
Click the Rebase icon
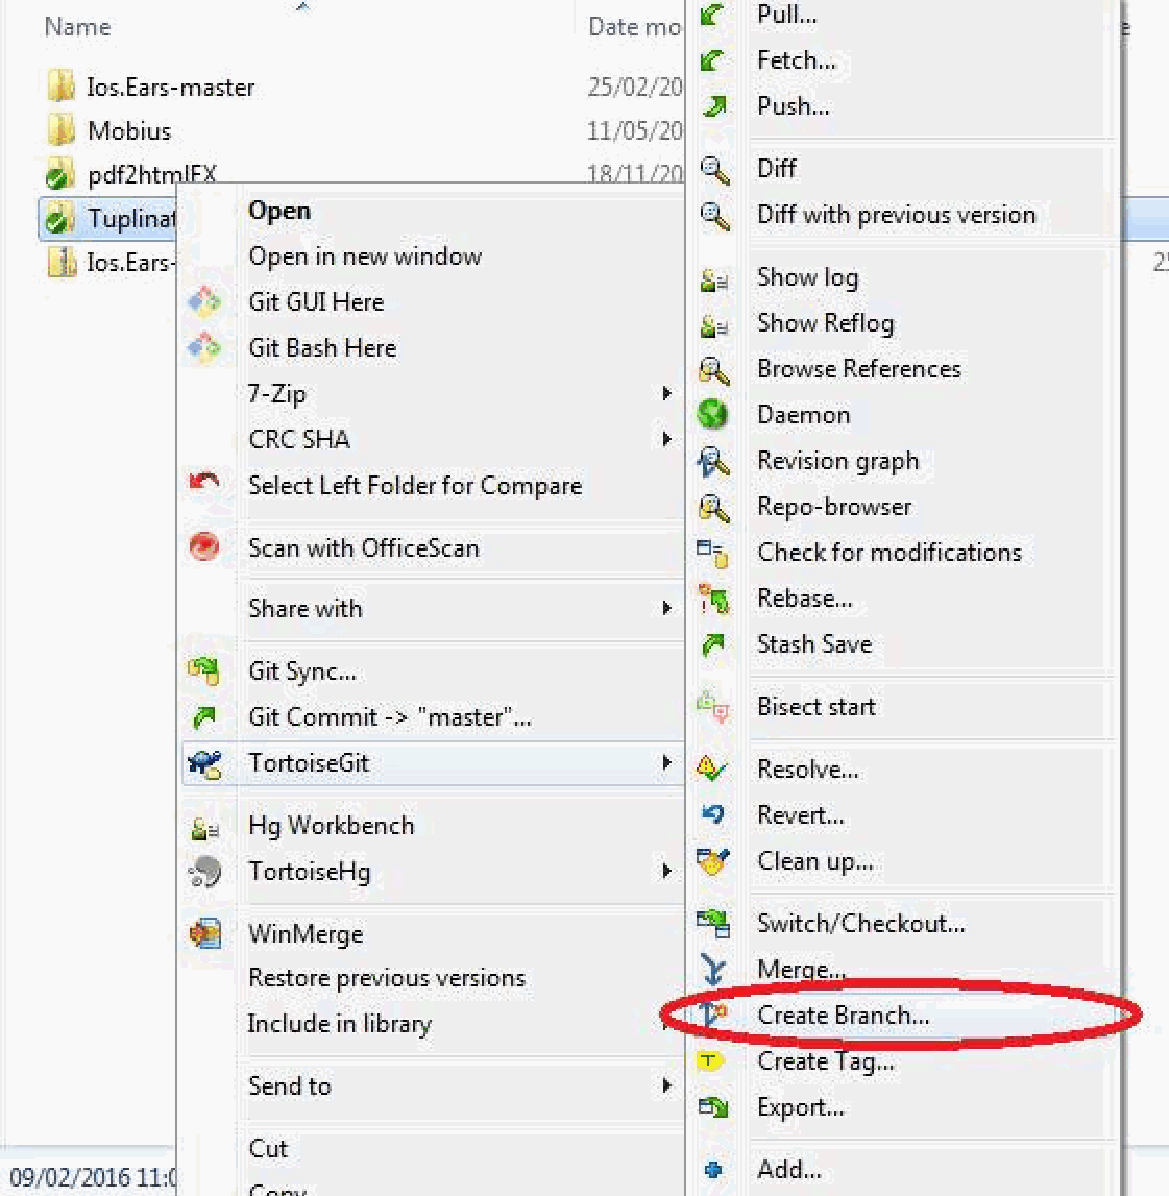[714, 599]
